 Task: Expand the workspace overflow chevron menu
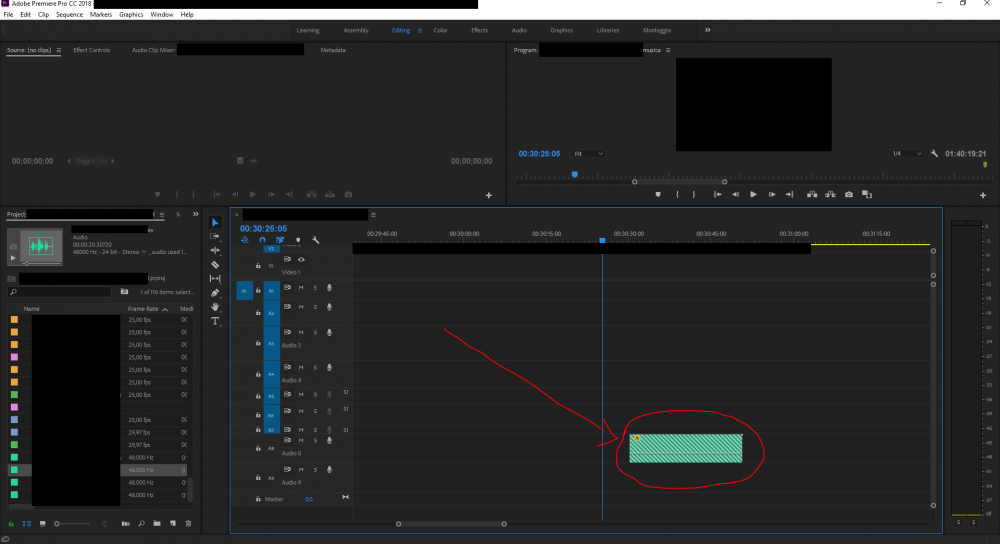(708, 30)
